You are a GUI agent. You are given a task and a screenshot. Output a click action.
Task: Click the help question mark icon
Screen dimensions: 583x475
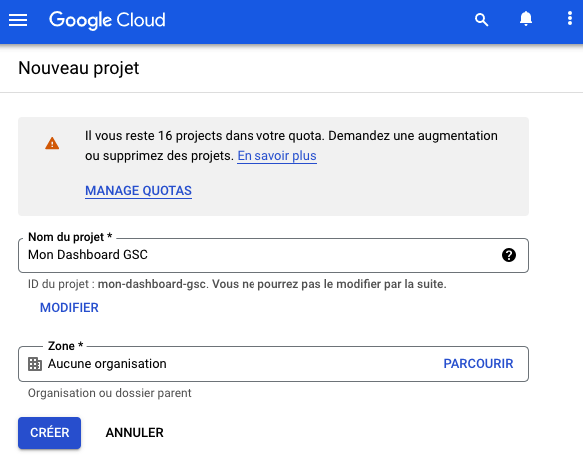509,255
